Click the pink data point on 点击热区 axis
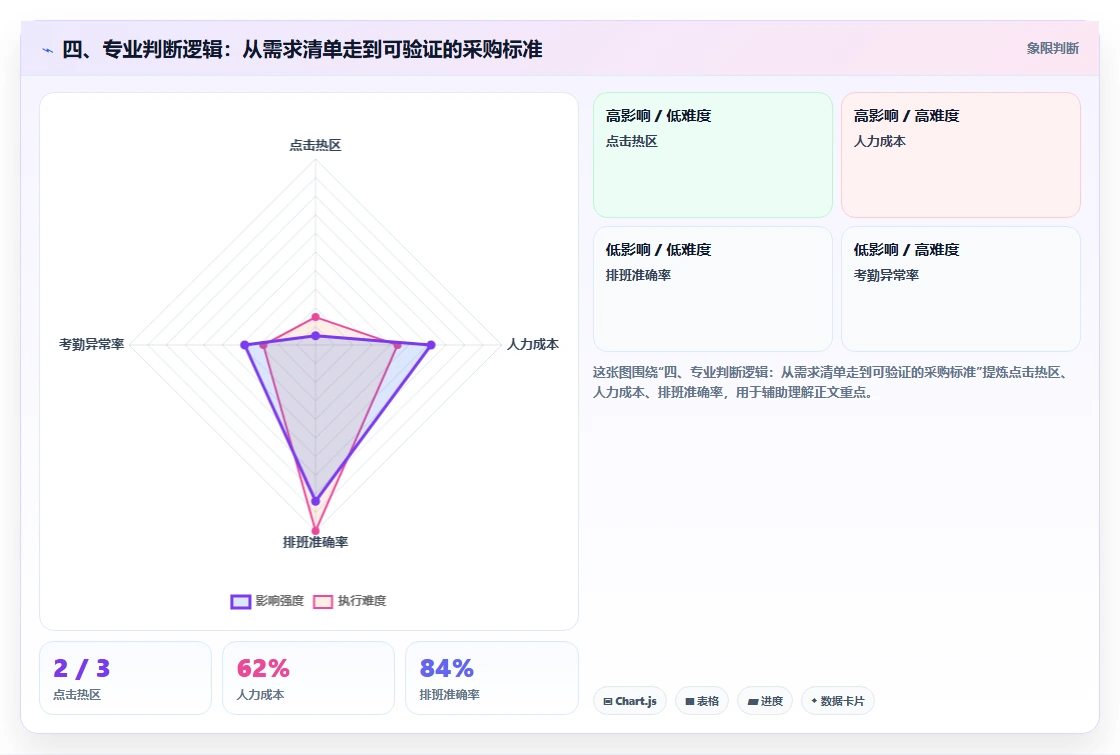This screenshot has width=1120, height=755. [315, 317]
